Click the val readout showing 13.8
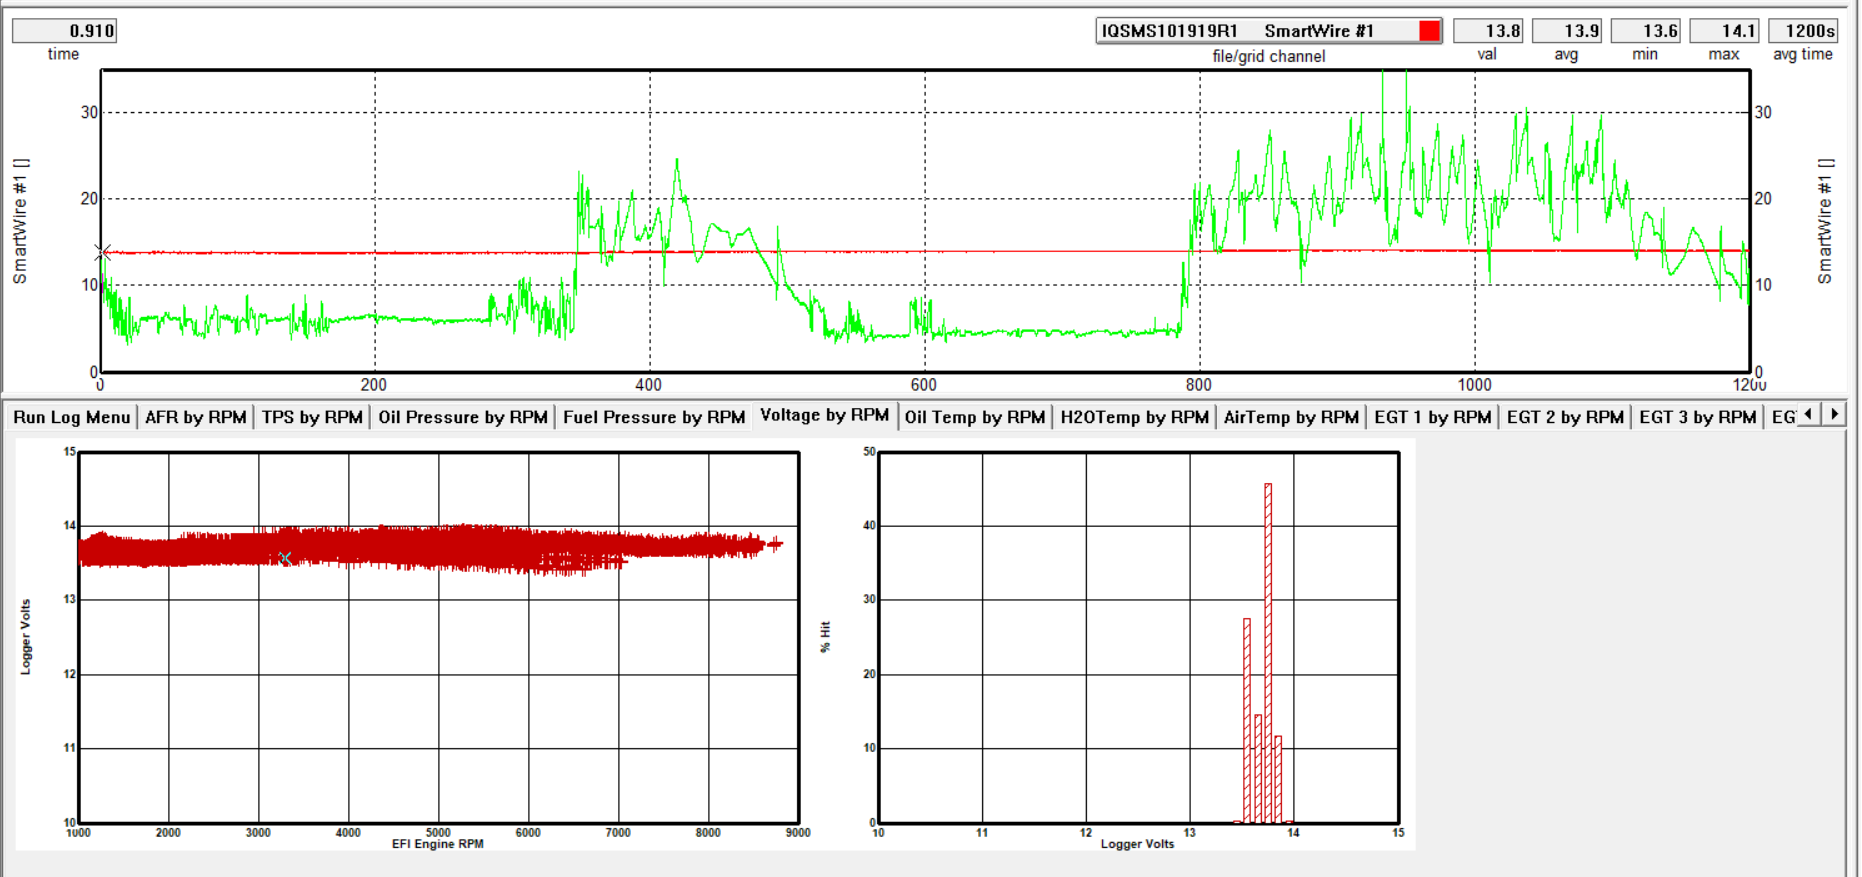This screenshot has width=1862, height=877. [x=1488, y=31]
